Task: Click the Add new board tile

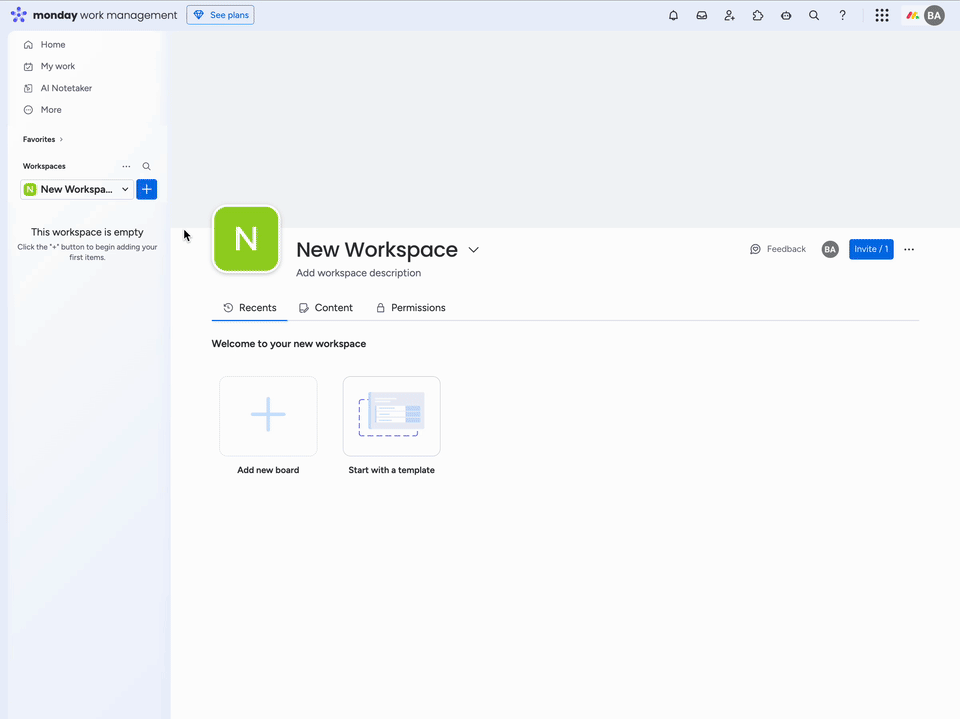Action: [x=268, y=416]
